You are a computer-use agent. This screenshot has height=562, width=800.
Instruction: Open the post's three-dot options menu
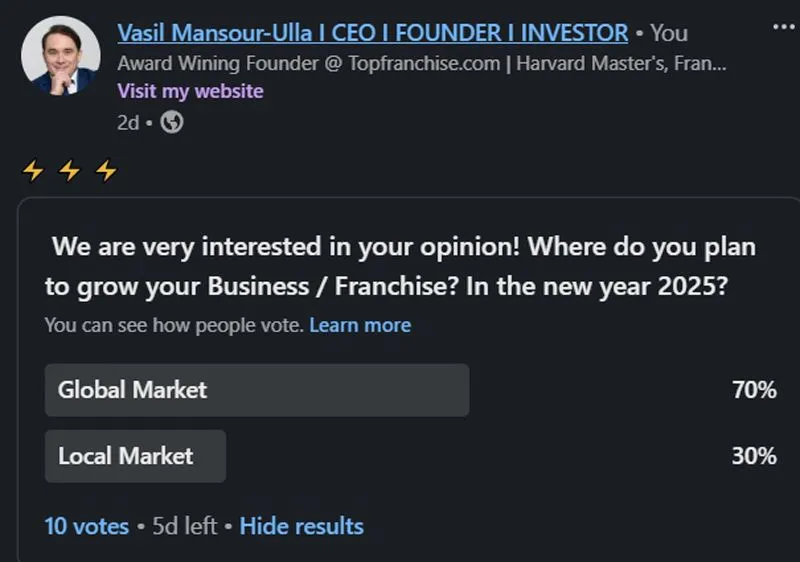pyautogui.click(x=783, y=25)
